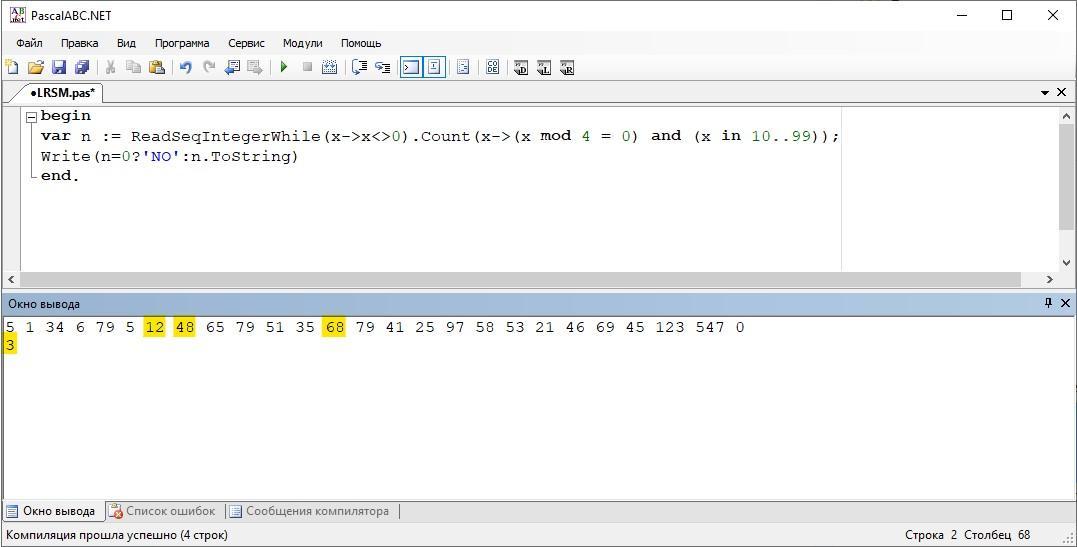Click the step over debugging icon

coord(359,67)
